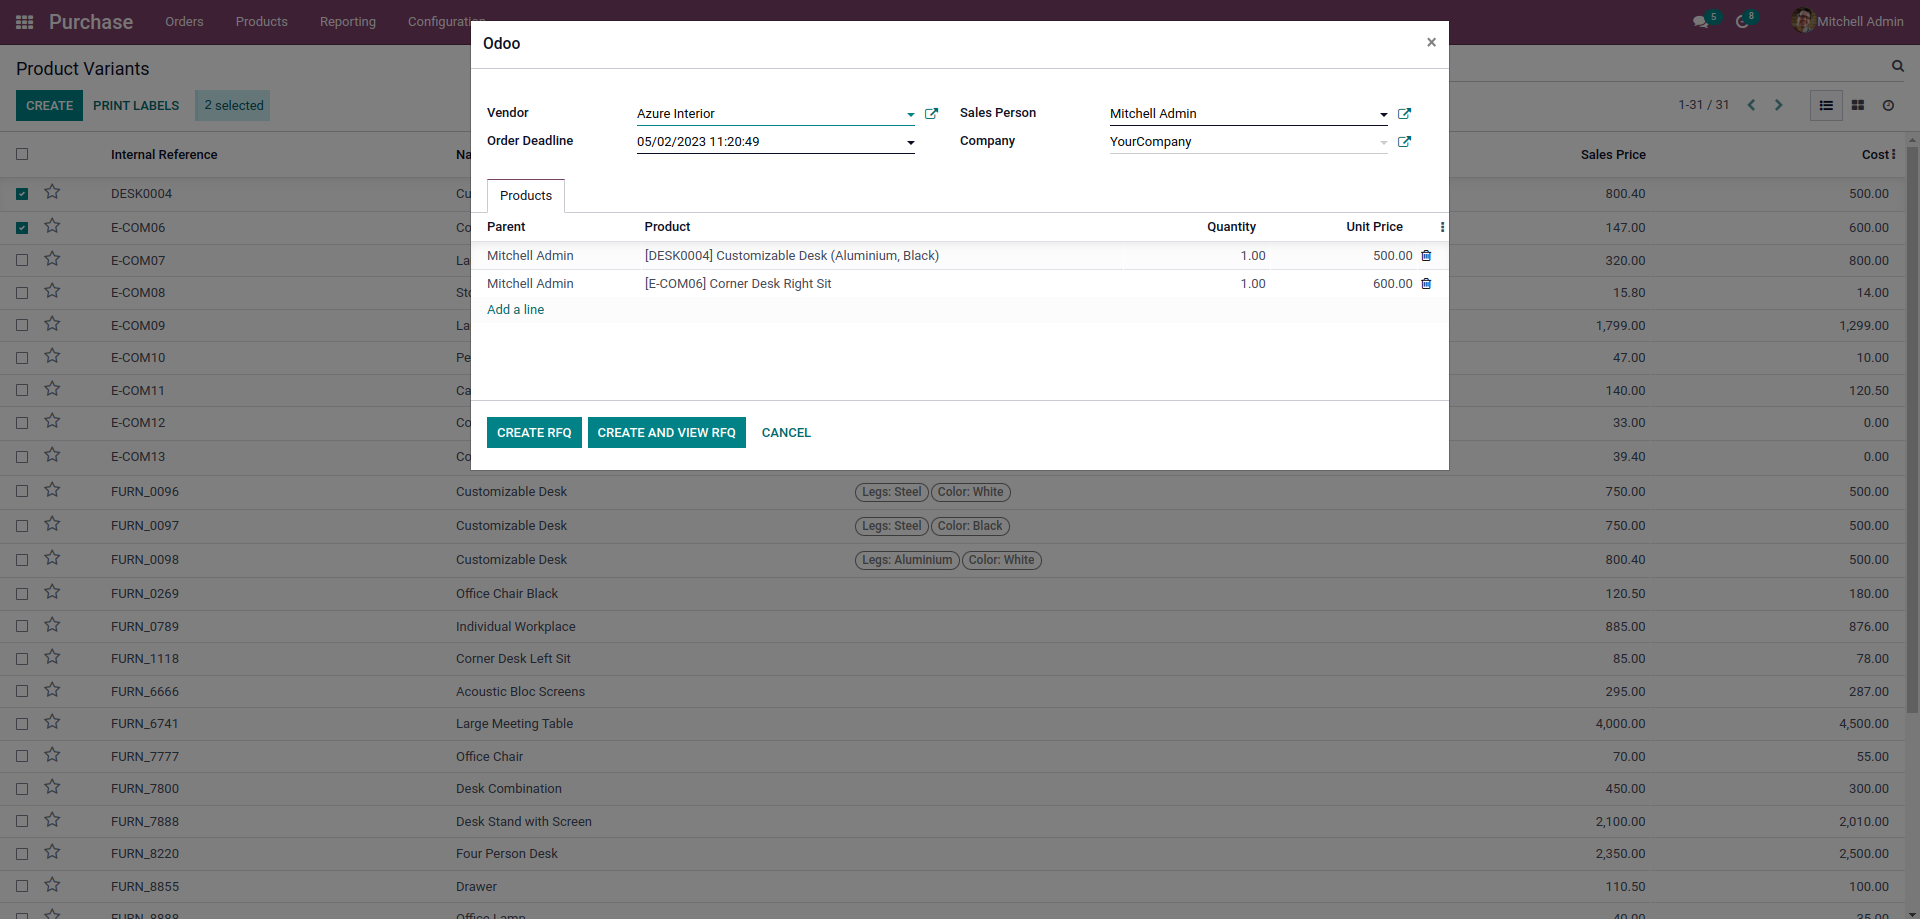
Task: Open Sales Person external link icon
Action: [x=1404, y=114]
